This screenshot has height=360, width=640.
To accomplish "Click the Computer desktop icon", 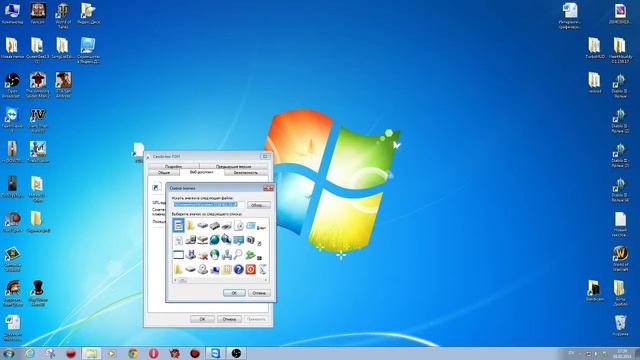I will pos(12,13).
